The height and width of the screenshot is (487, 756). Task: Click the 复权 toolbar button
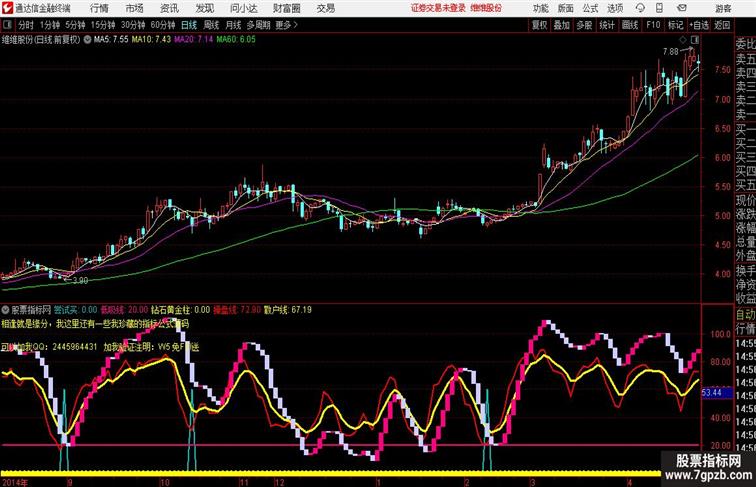click(x=539, y=25)
